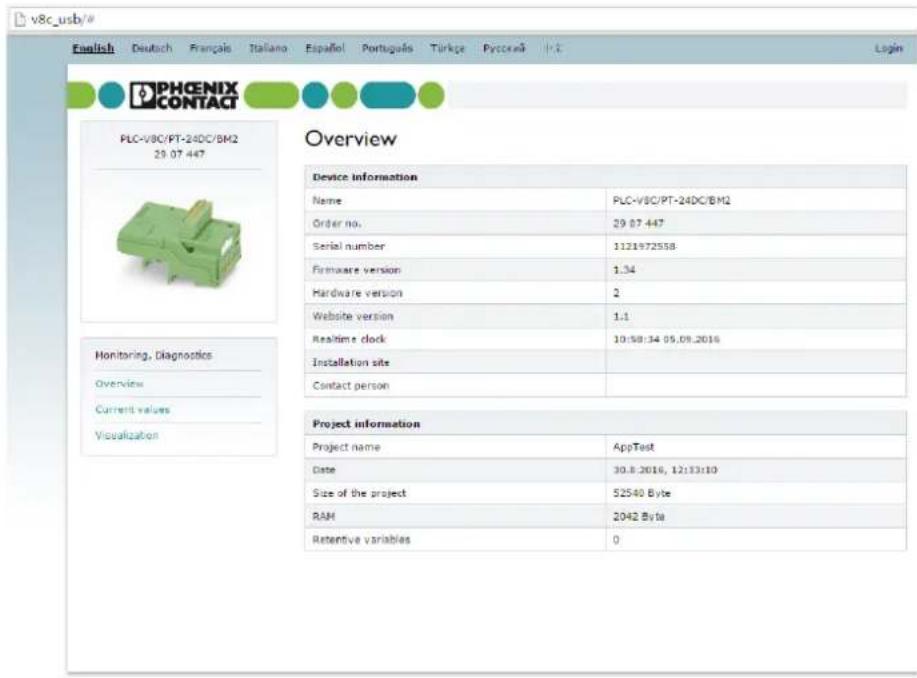This screenshot has height=678, width=917.
Task: Click the Overview page heading
Action: coord(350,139)
